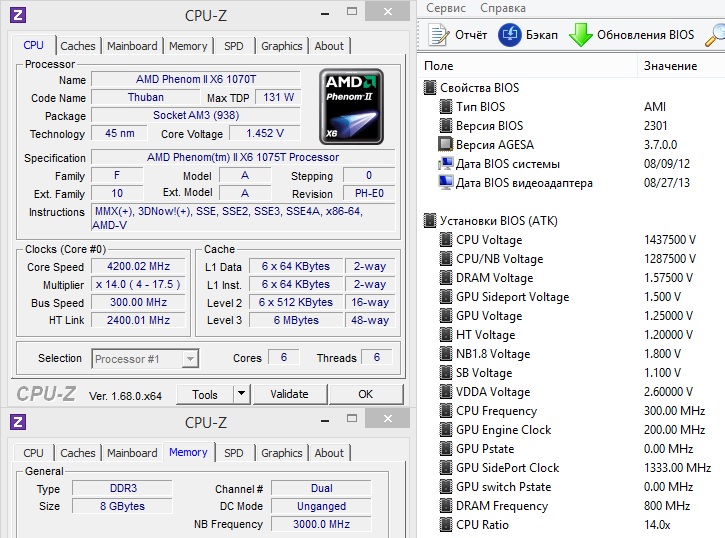Select SPD tab in lower CPU-Z window
Screen dimensions: 725x538
point(233,453)
